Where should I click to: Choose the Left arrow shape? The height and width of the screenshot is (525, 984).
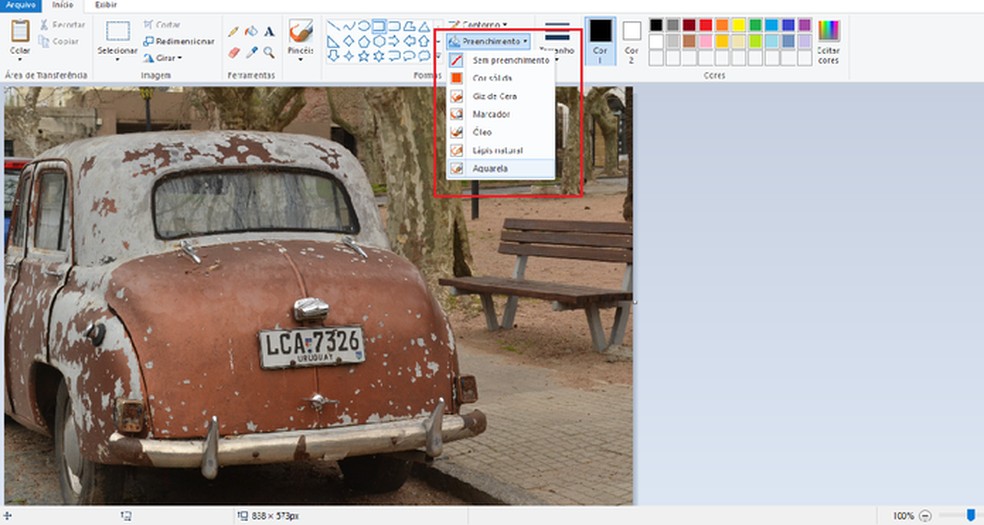(409, 41)
